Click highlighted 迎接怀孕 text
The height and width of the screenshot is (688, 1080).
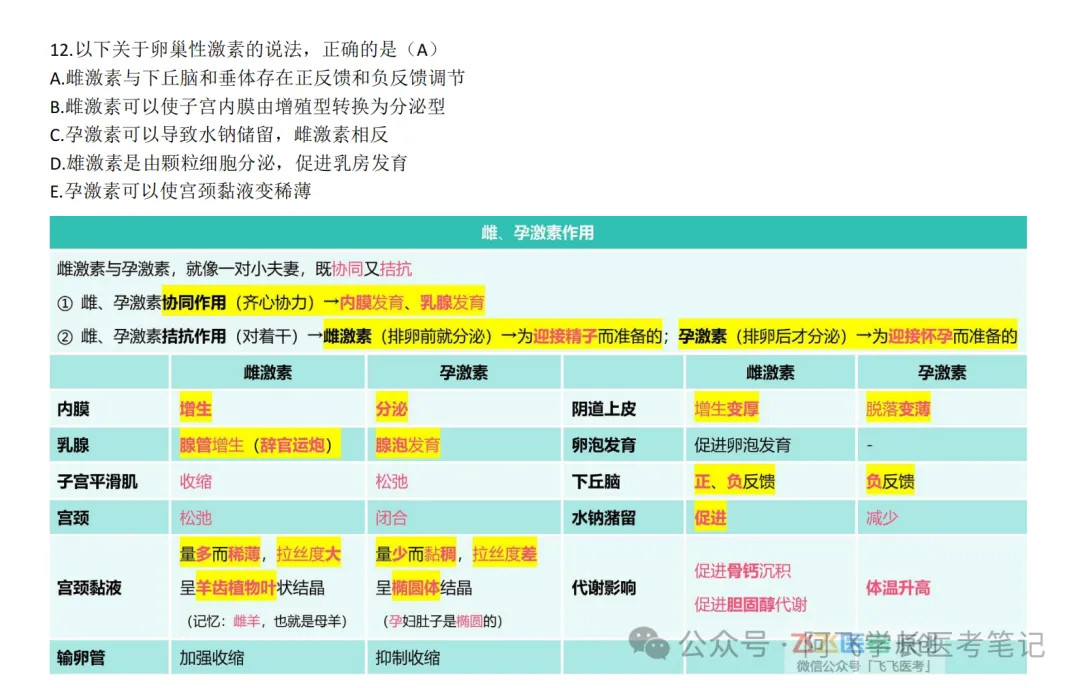coord(920,336)
